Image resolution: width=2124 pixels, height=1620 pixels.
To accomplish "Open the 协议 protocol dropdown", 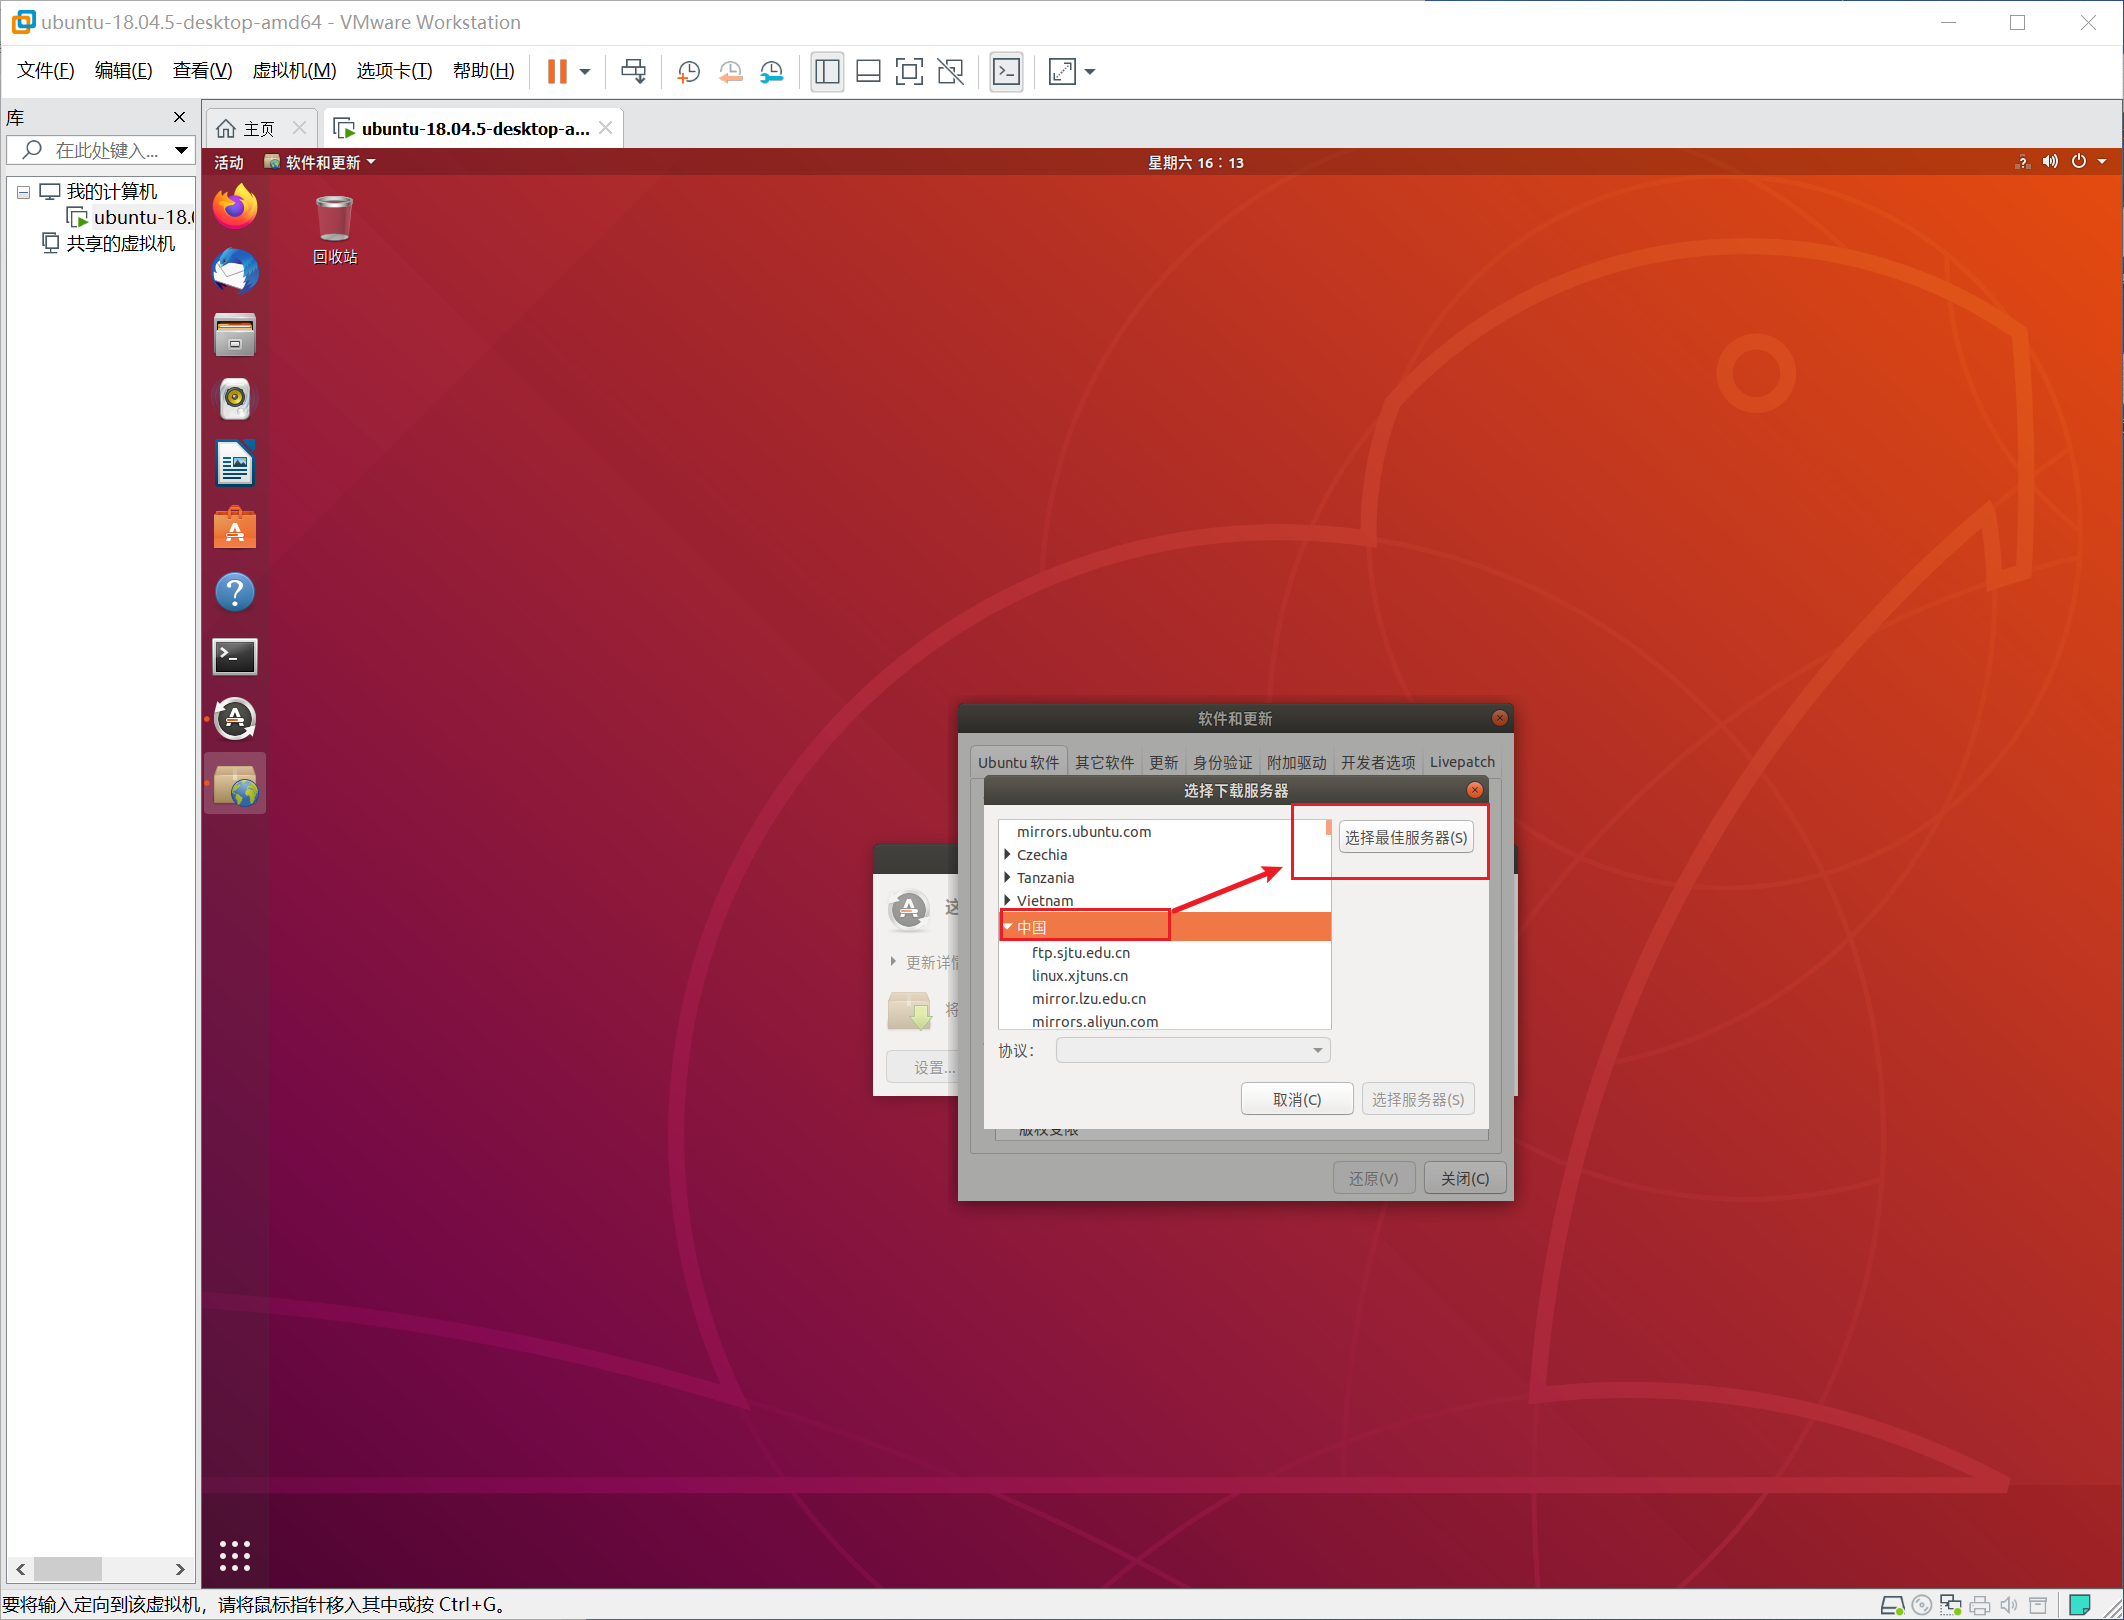I will point(1193,1050).
